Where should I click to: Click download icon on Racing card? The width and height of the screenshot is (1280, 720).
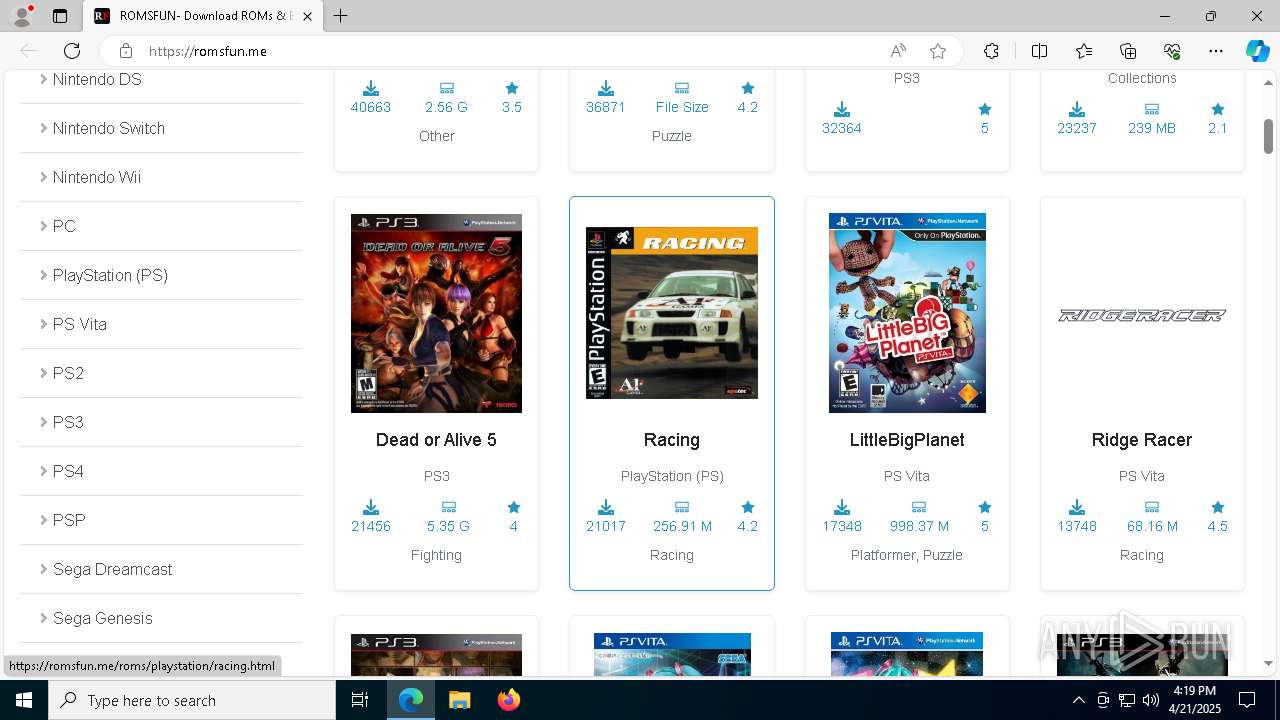tap(606, 507)
